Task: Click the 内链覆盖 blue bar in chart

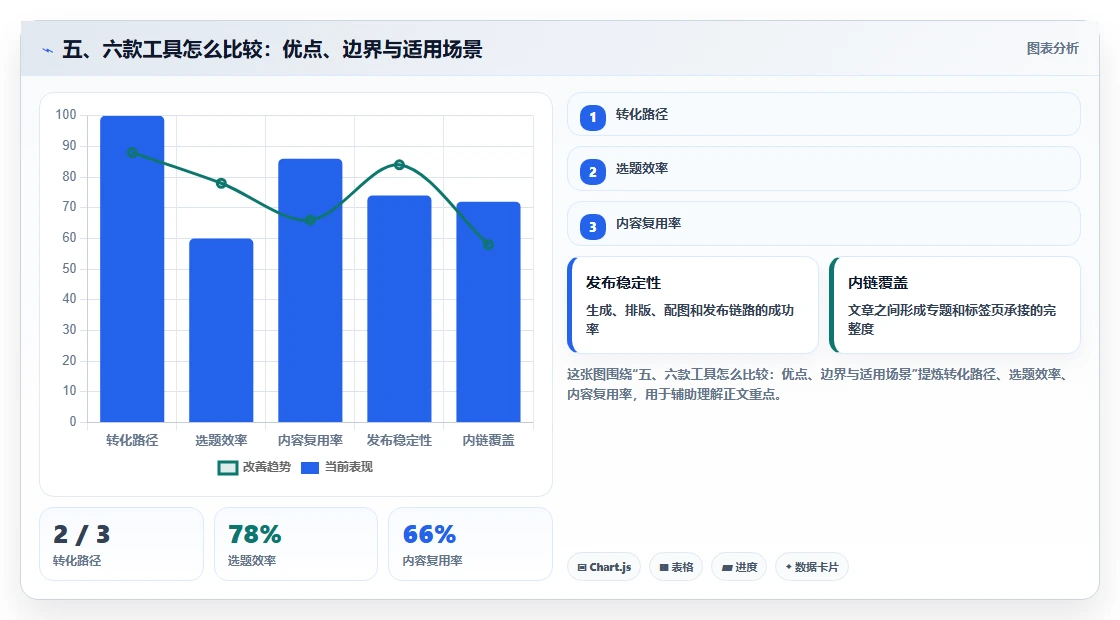Action: 489,311
